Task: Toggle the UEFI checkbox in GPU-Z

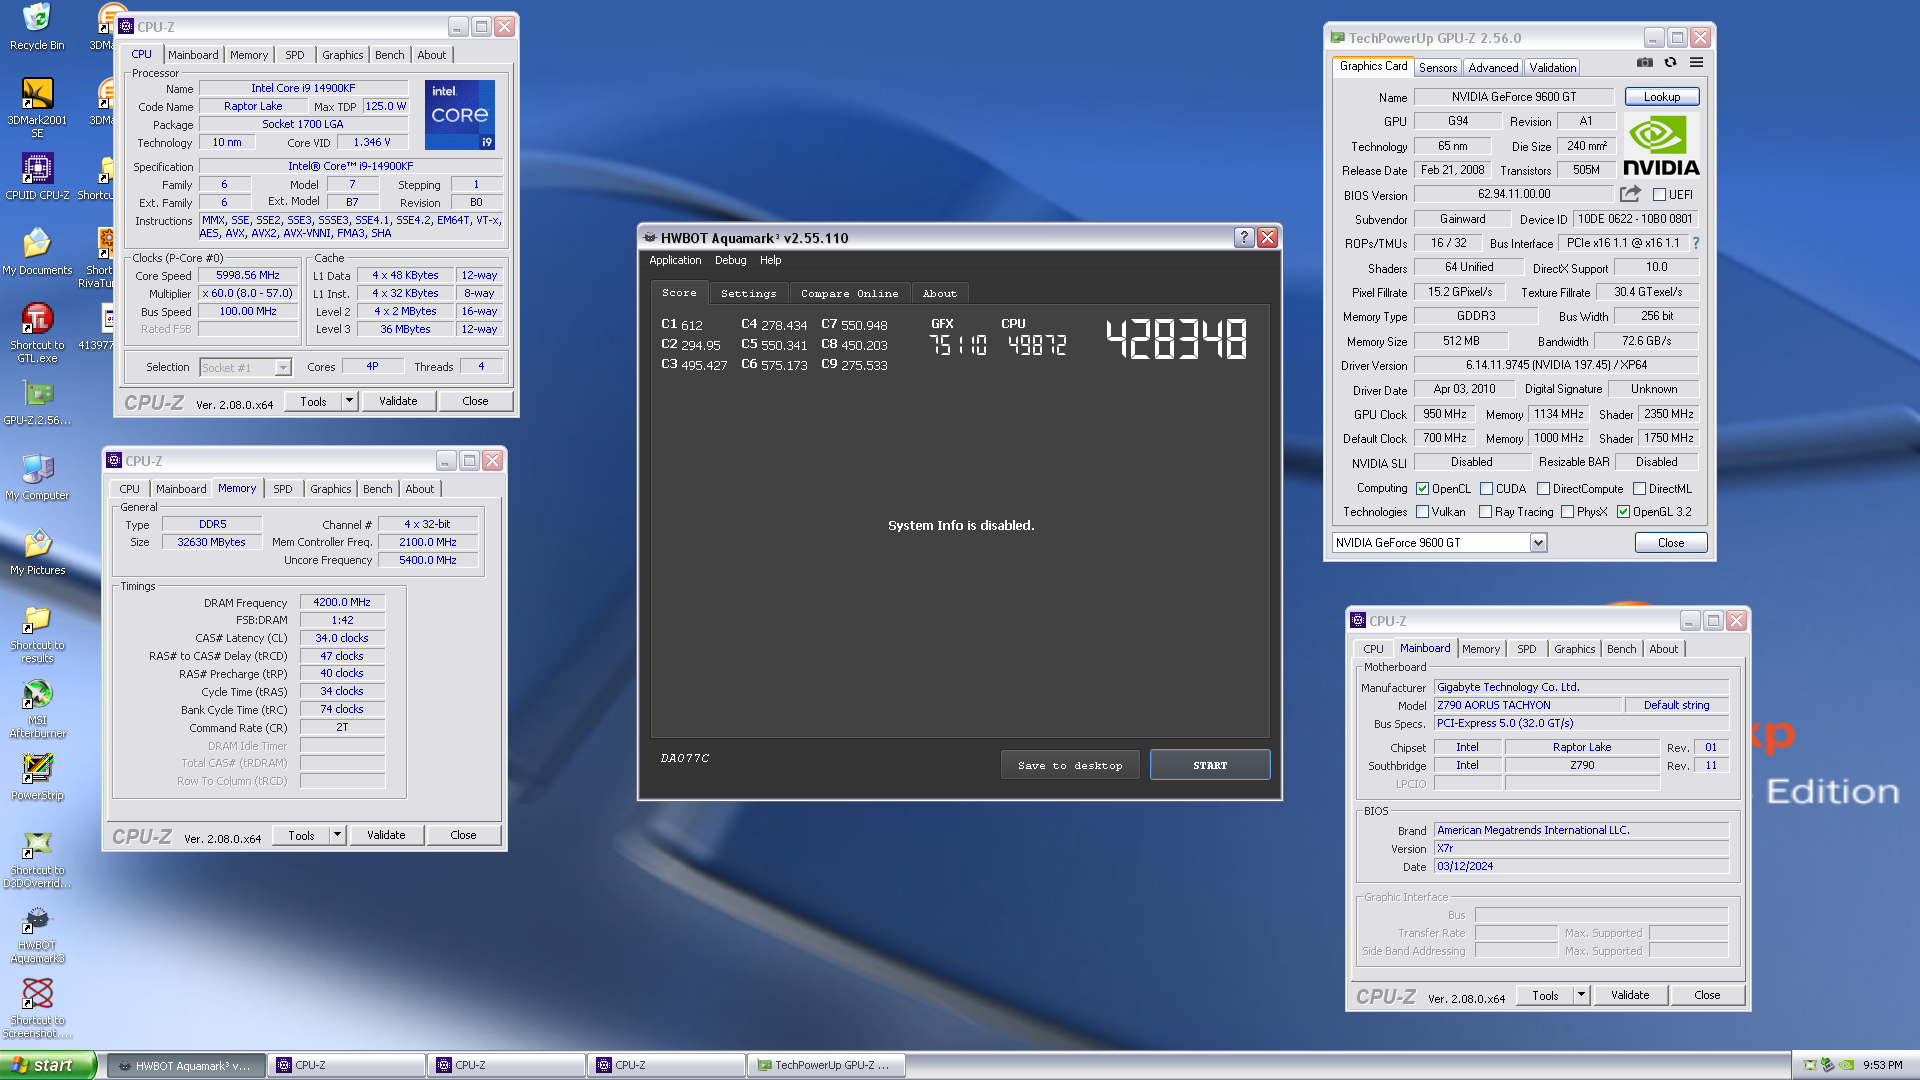Action: tap(1659, 195)
